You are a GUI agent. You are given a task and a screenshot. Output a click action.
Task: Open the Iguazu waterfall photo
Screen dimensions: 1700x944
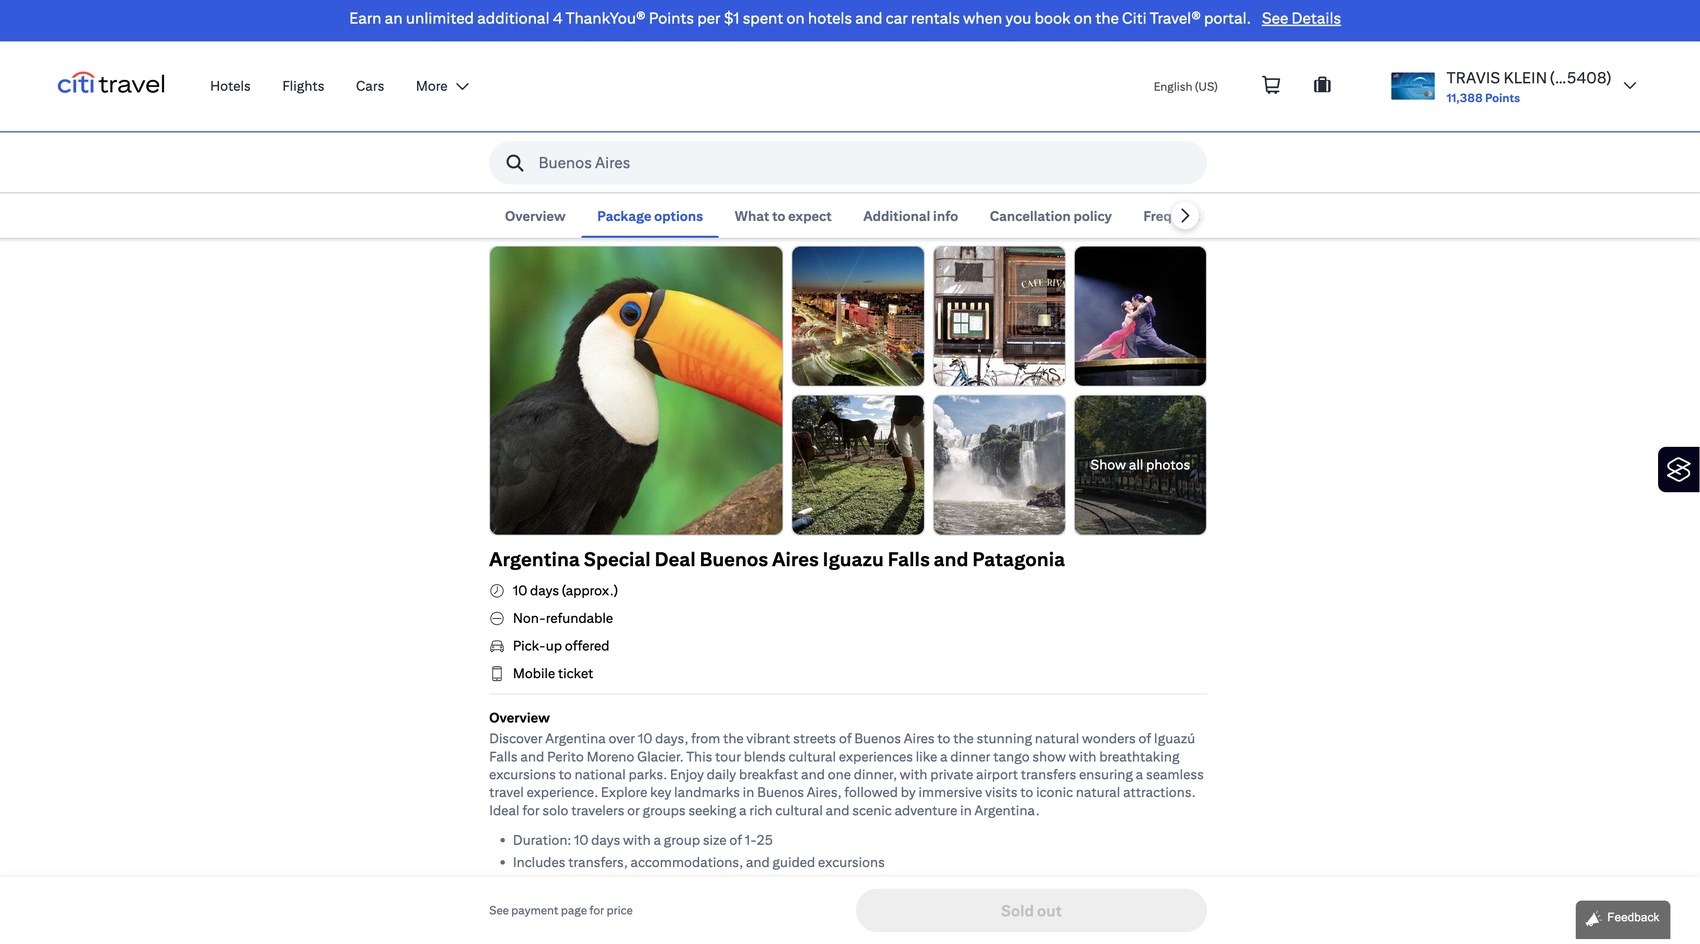point(999,465)
